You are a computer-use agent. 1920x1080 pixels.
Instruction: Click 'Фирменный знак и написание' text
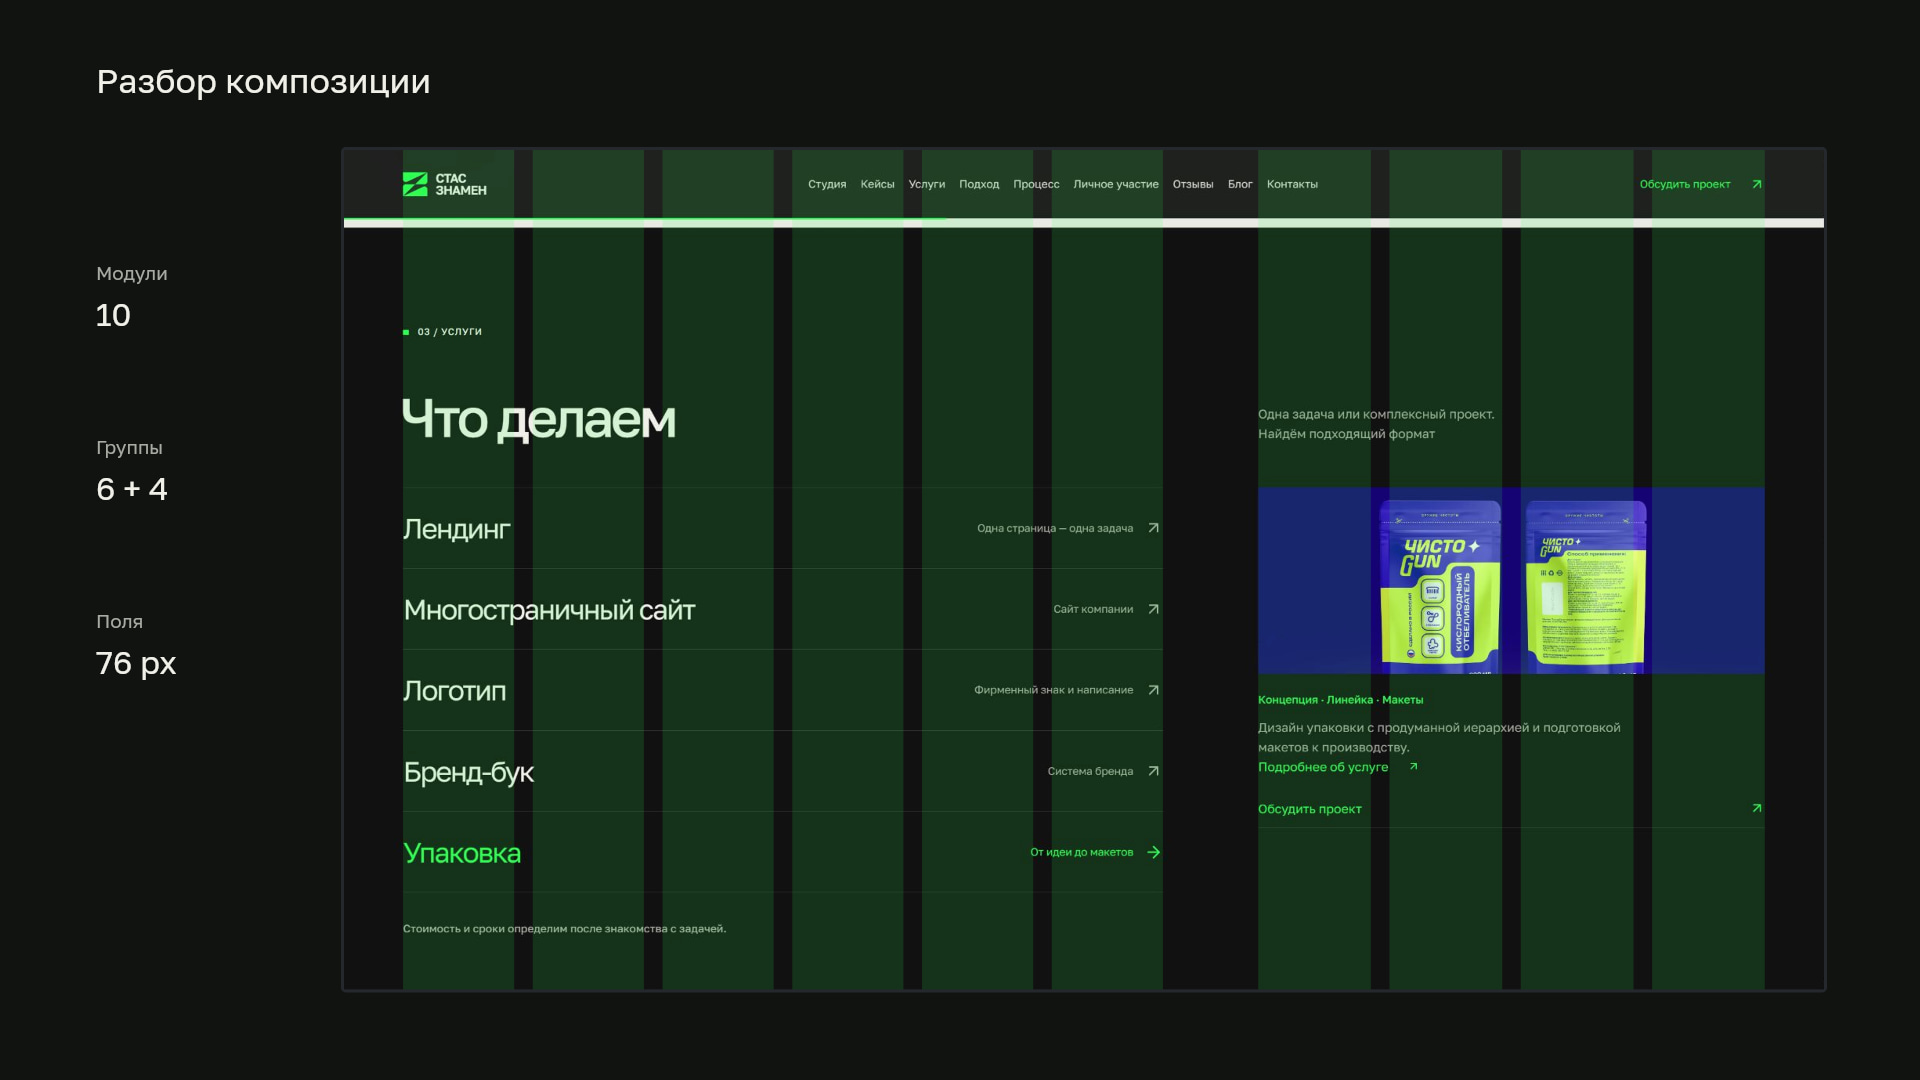coord(1054,690)
